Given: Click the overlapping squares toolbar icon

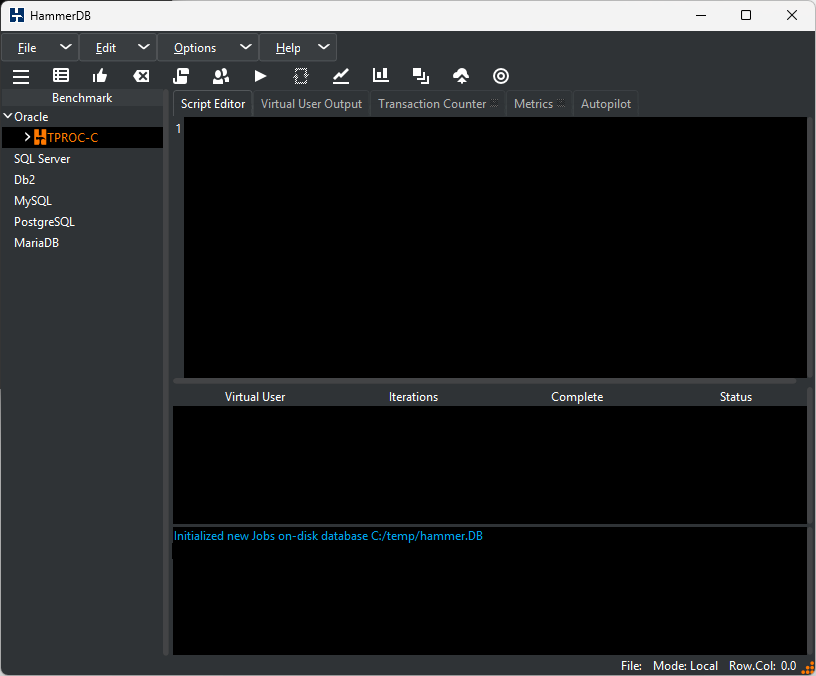Looking at the screenshot, I should coord(421,76).
